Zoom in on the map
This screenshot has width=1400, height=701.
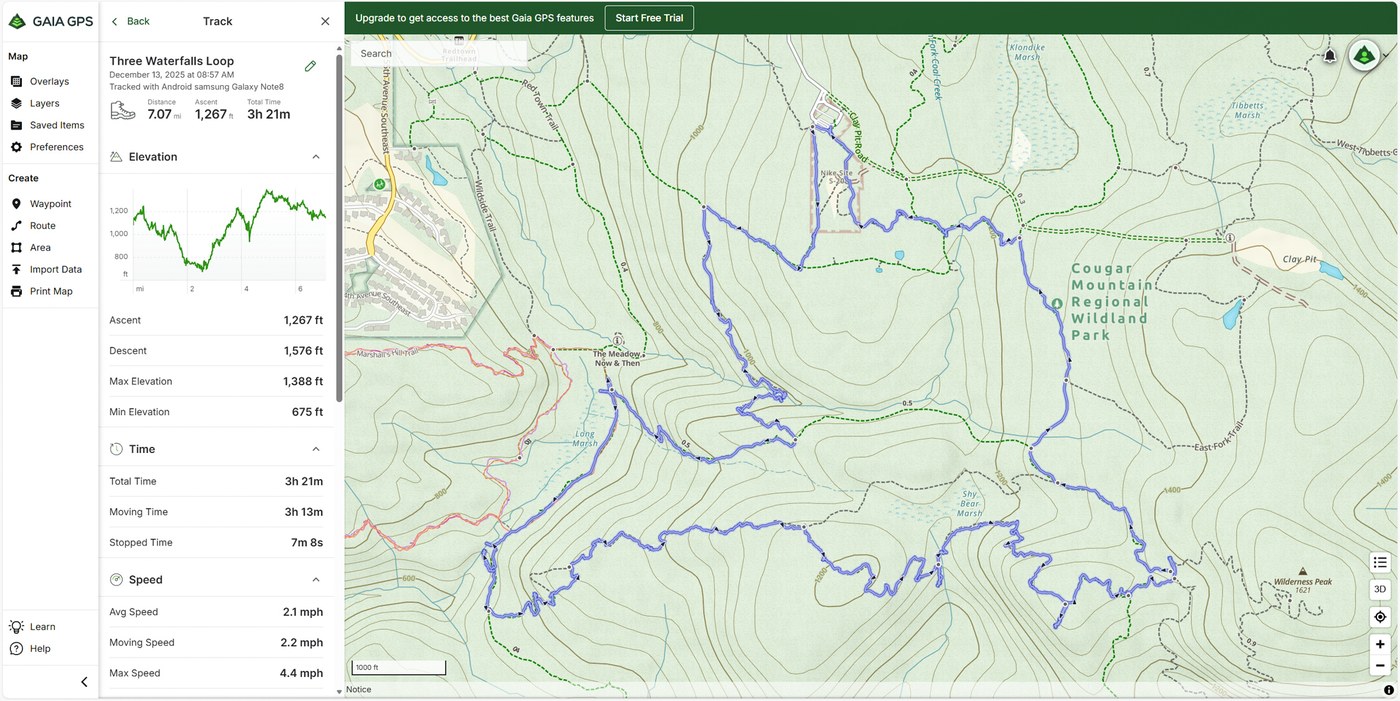pos(1380,644)
